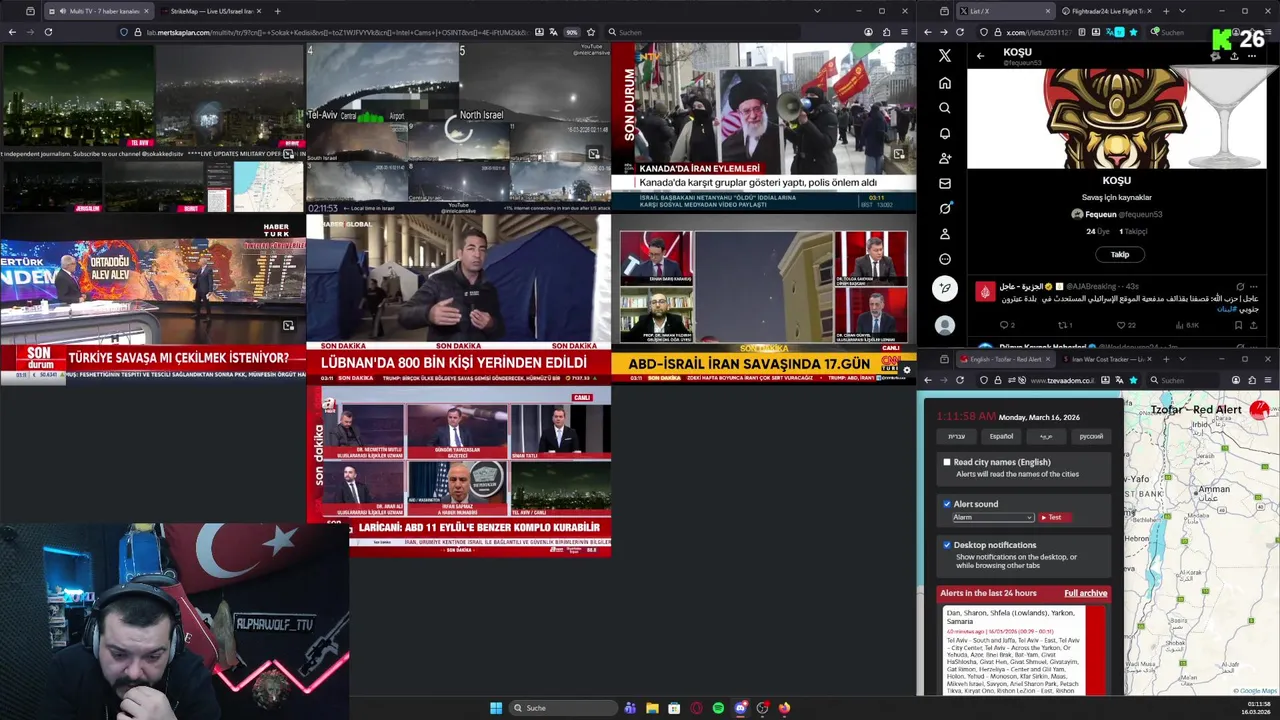
Task: Switch to the Multi TV tab
Action: 98,11
